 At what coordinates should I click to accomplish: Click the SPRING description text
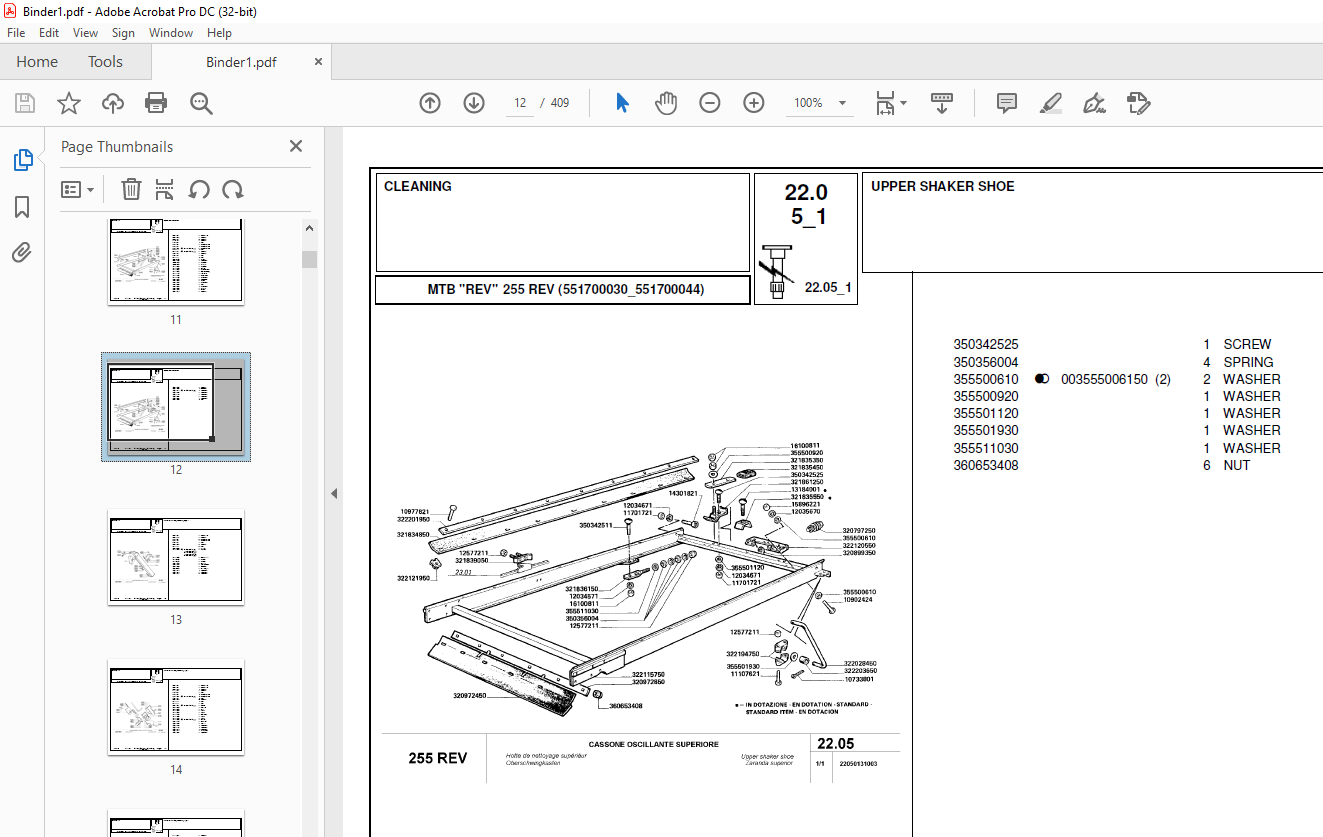(x=1248, y=362)
